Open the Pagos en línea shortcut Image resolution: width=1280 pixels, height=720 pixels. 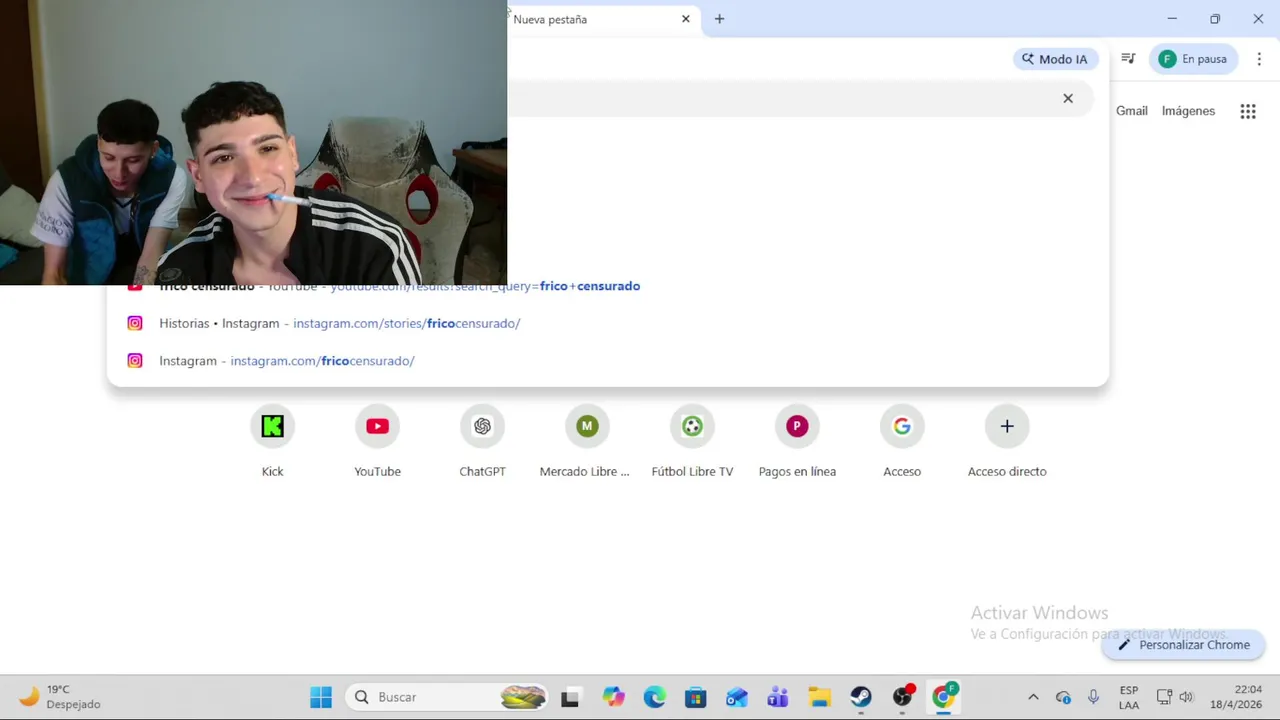(797, 440)
